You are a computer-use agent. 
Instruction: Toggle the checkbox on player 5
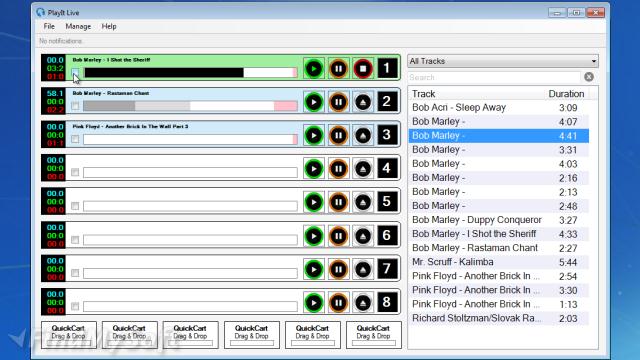click(x=75, y=206)
